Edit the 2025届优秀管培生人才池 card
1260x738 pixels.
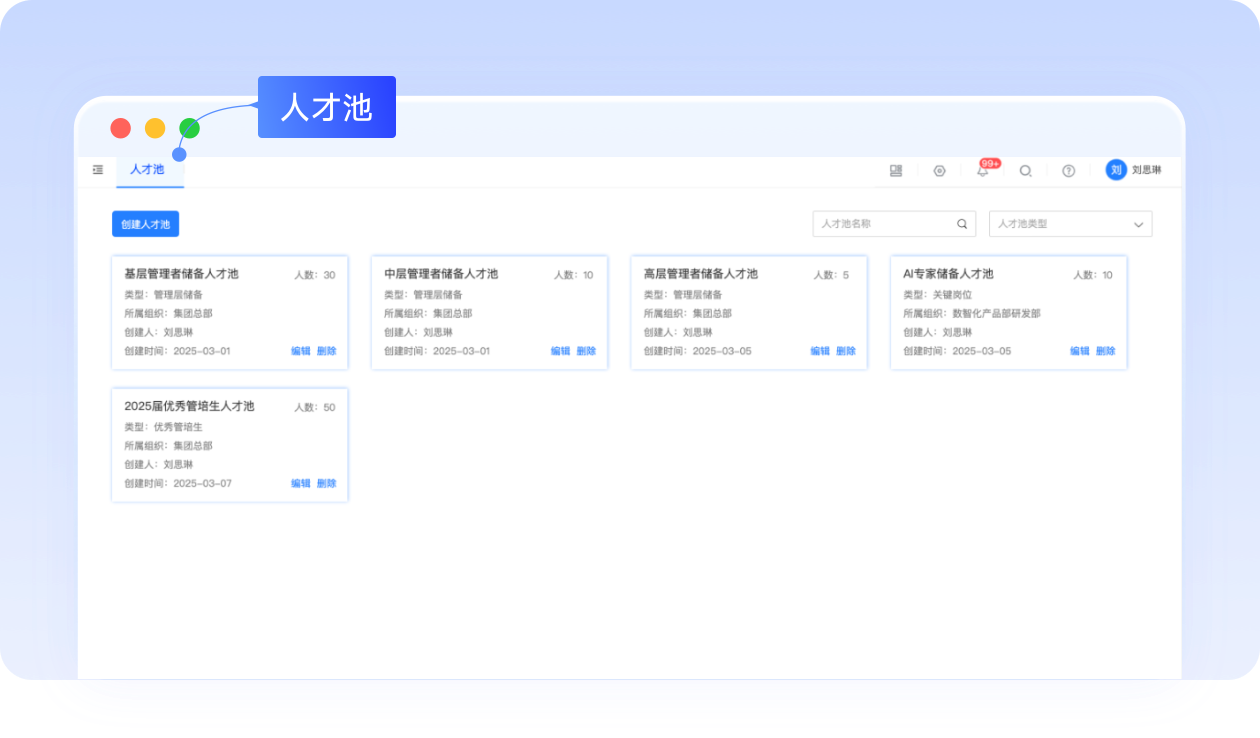coord(300,483)
